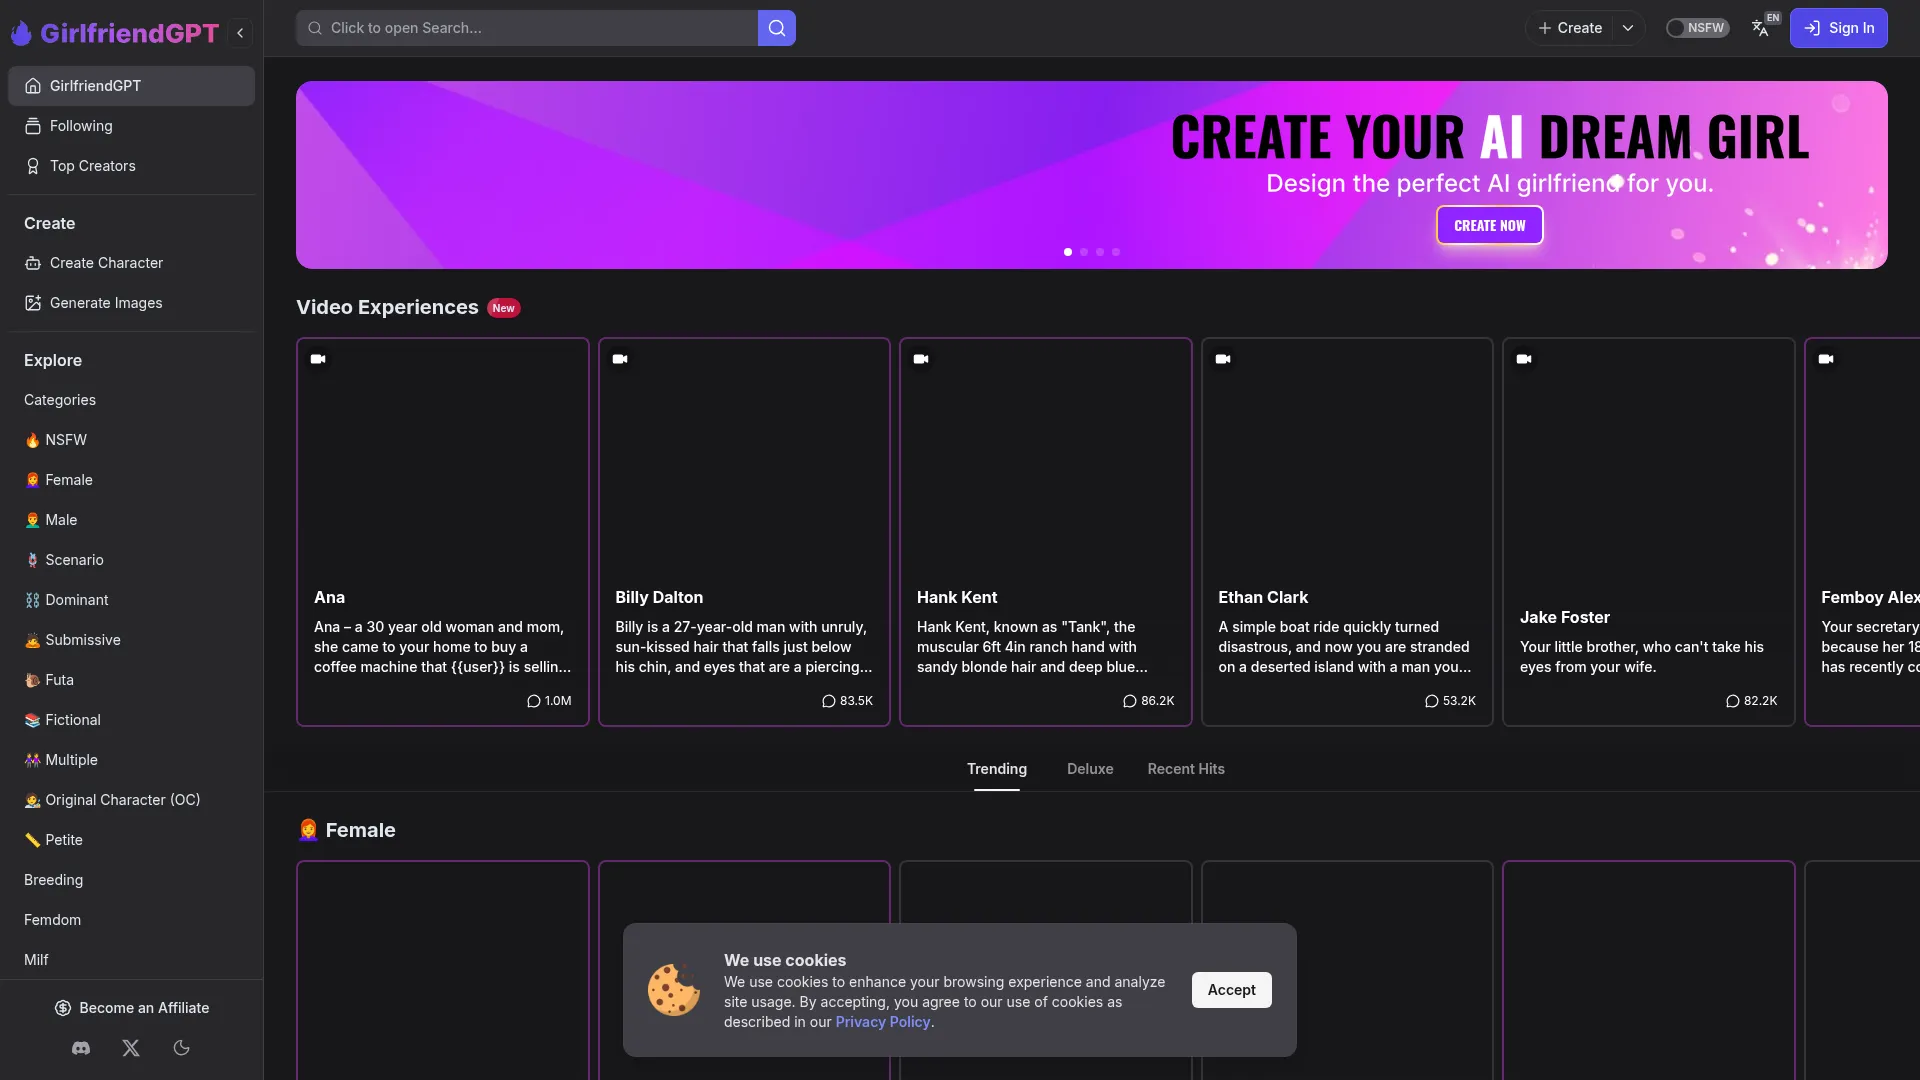Open the Ana character card name
Image resolution: width=1920 pixels, height=1080 pixels.
[x=329, y=597]
